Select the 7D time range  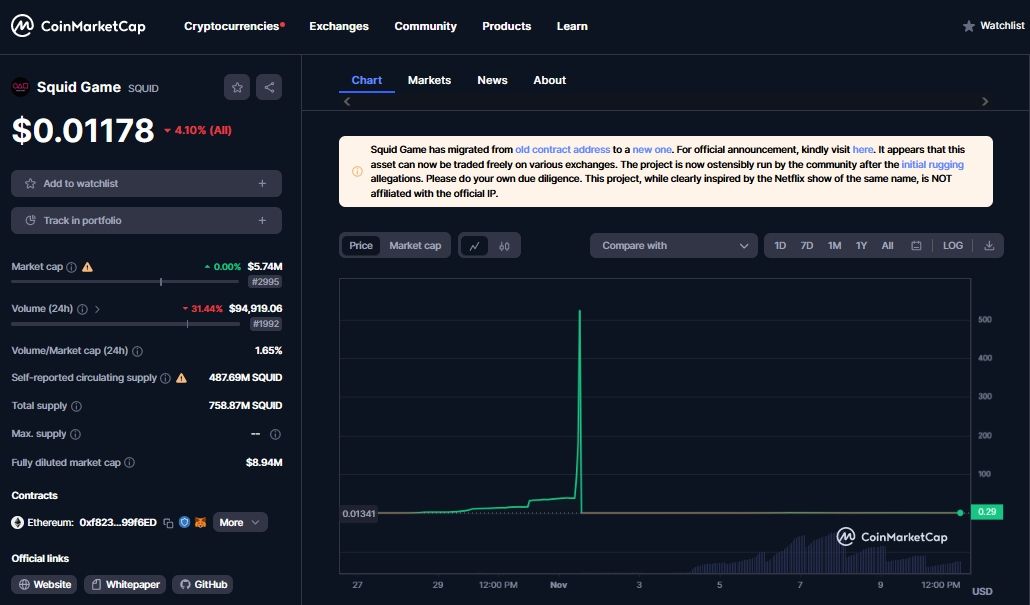tap(807, 246)
